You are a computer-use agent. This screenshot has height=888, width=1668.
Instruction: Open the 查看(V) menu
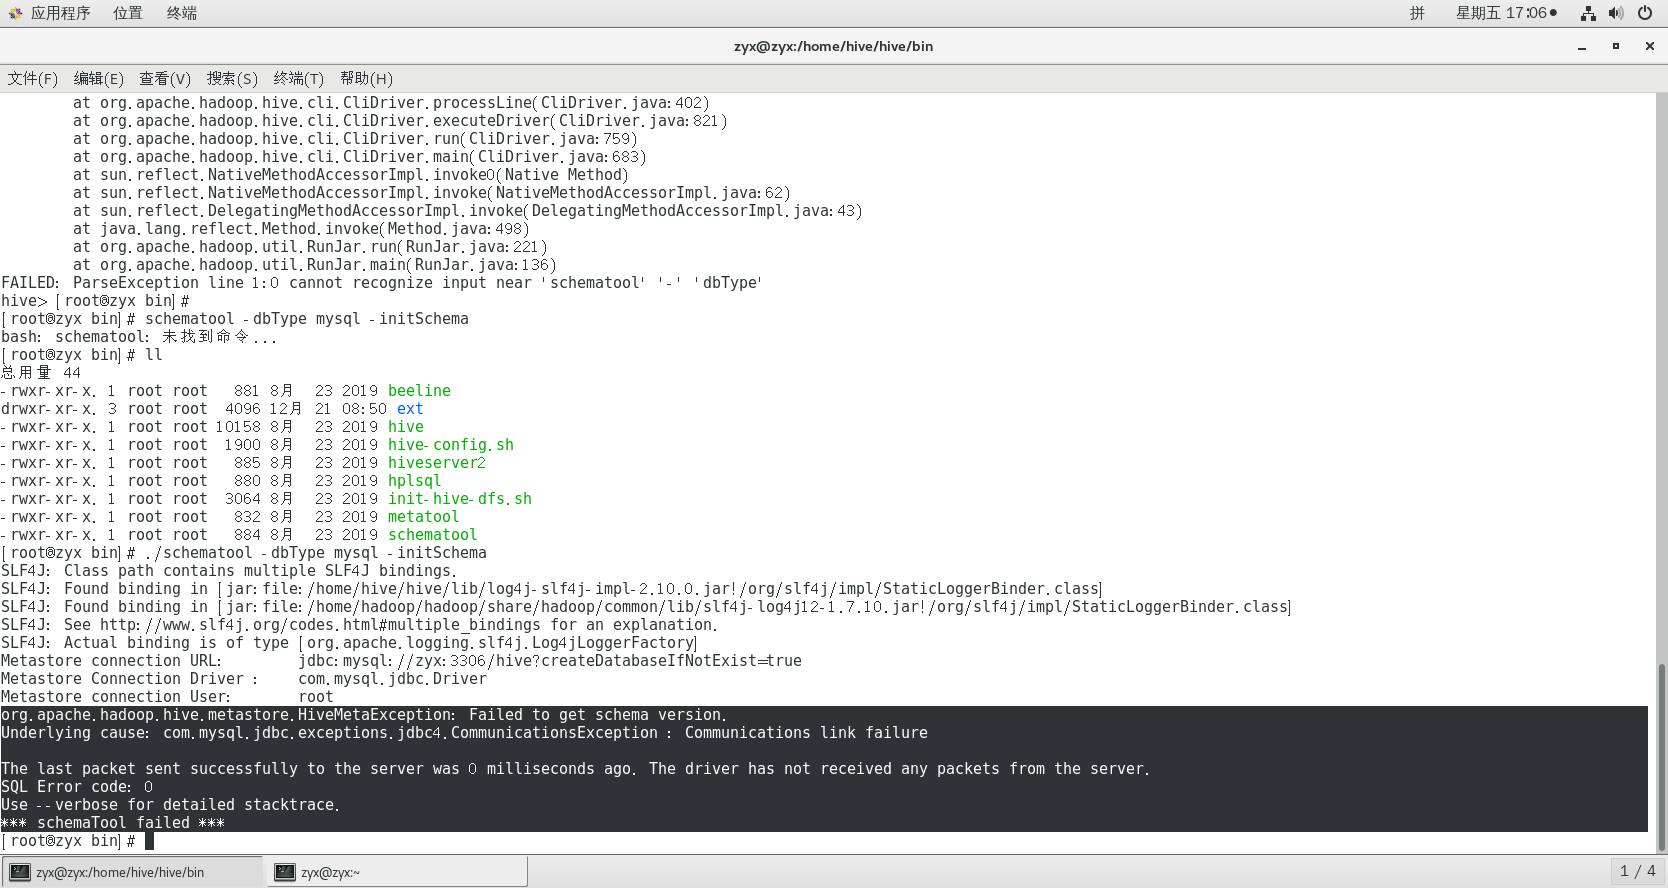click(165, 78)
